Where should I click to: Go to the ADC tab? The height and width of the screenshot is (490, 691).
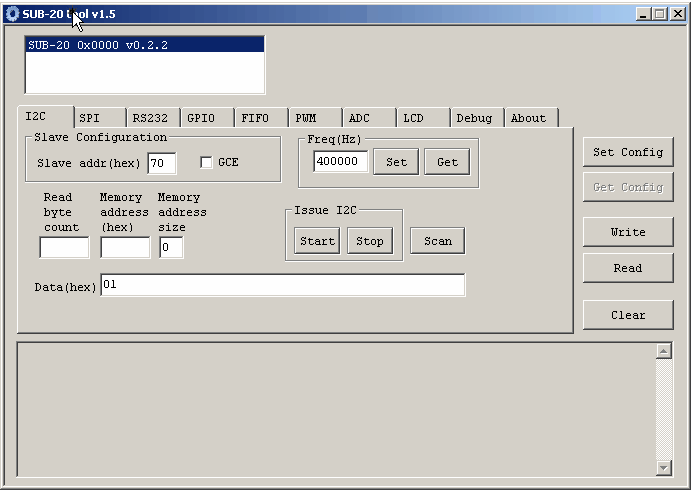[359, 118]
